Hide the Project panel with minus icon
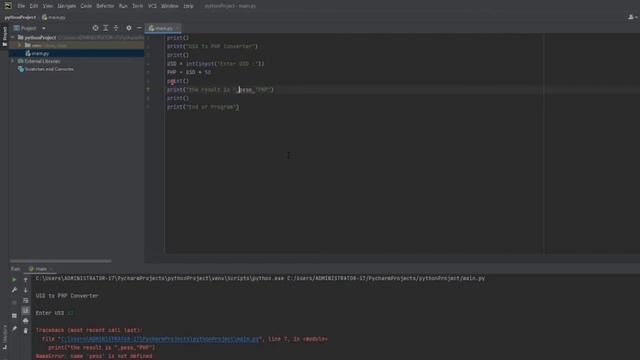 point(139,28)
